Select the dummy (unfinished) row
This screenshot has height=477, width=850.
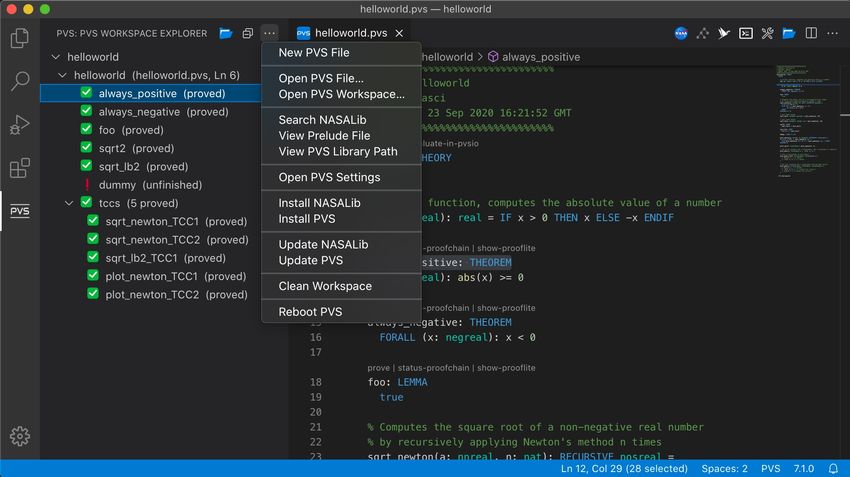[151, 185]
